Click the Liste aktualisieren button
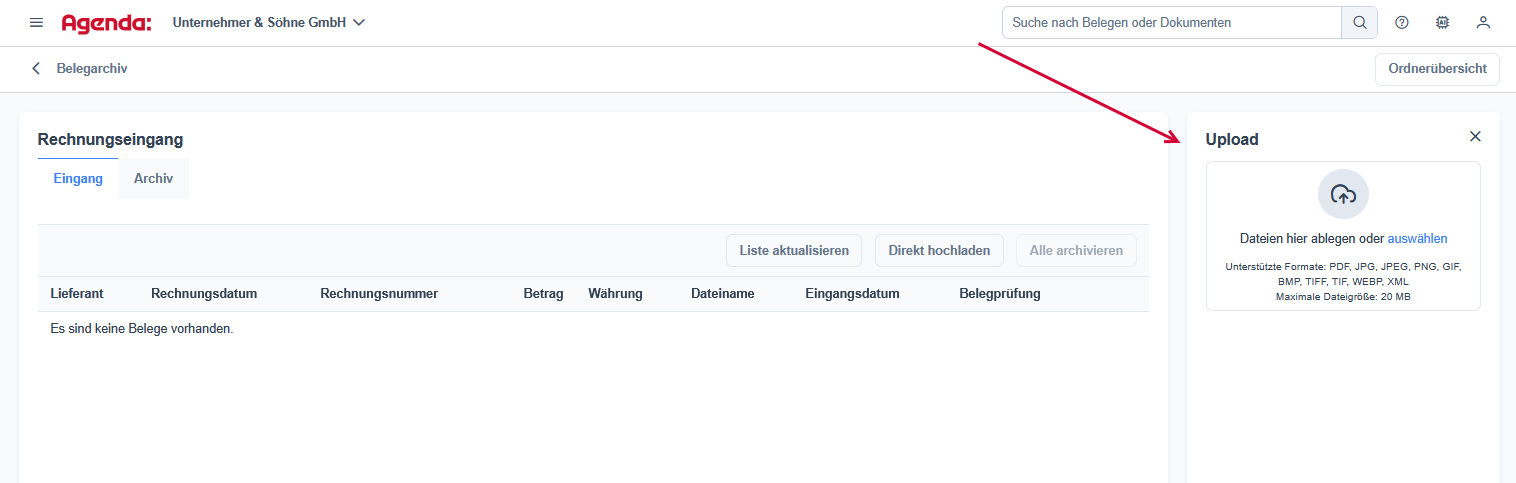Image resolution: width=1516 pixels, height=483 pixels. pyautogui.click(x=793, y=251)
